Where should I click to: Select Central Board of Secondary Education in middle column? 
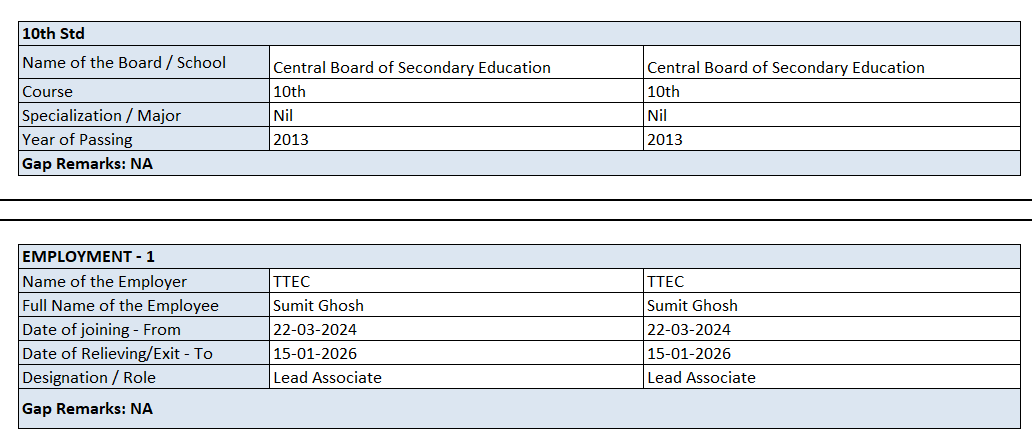411,68
